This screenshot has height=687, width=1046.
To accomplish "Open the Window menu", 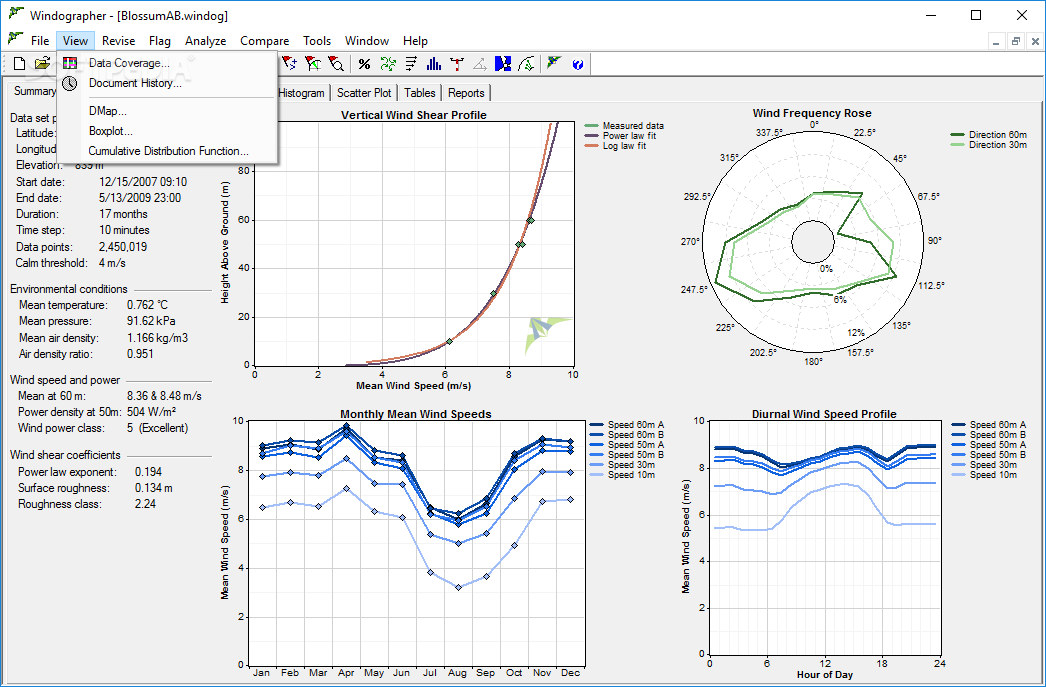I will pyautogui.click(x=367, y=41).
